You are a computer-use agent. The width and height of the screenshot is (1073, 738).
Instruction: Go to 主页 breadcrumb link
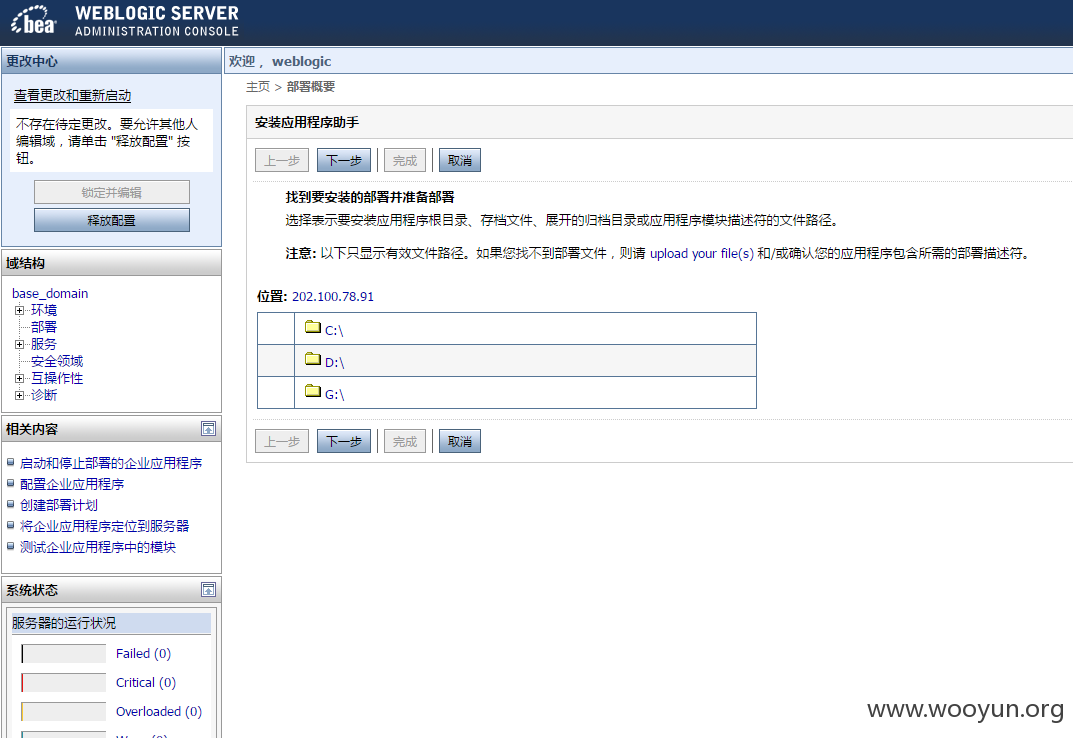point(258,87)
